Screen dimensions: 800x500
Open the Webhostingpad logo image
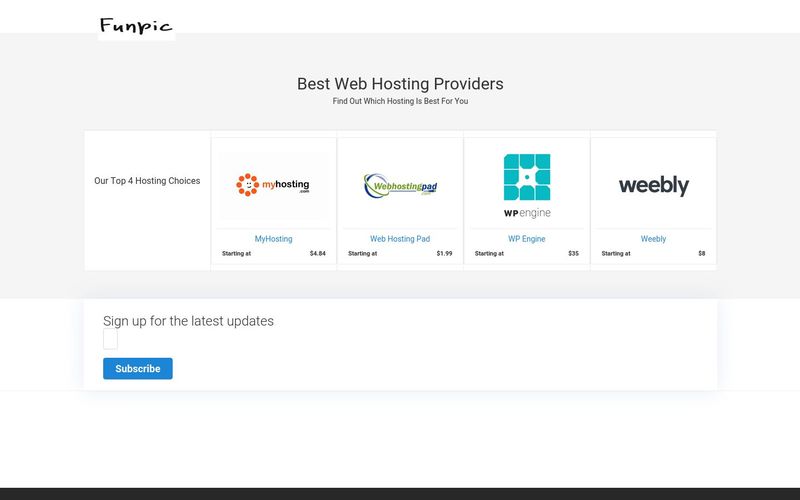click(x=400, y=185)
